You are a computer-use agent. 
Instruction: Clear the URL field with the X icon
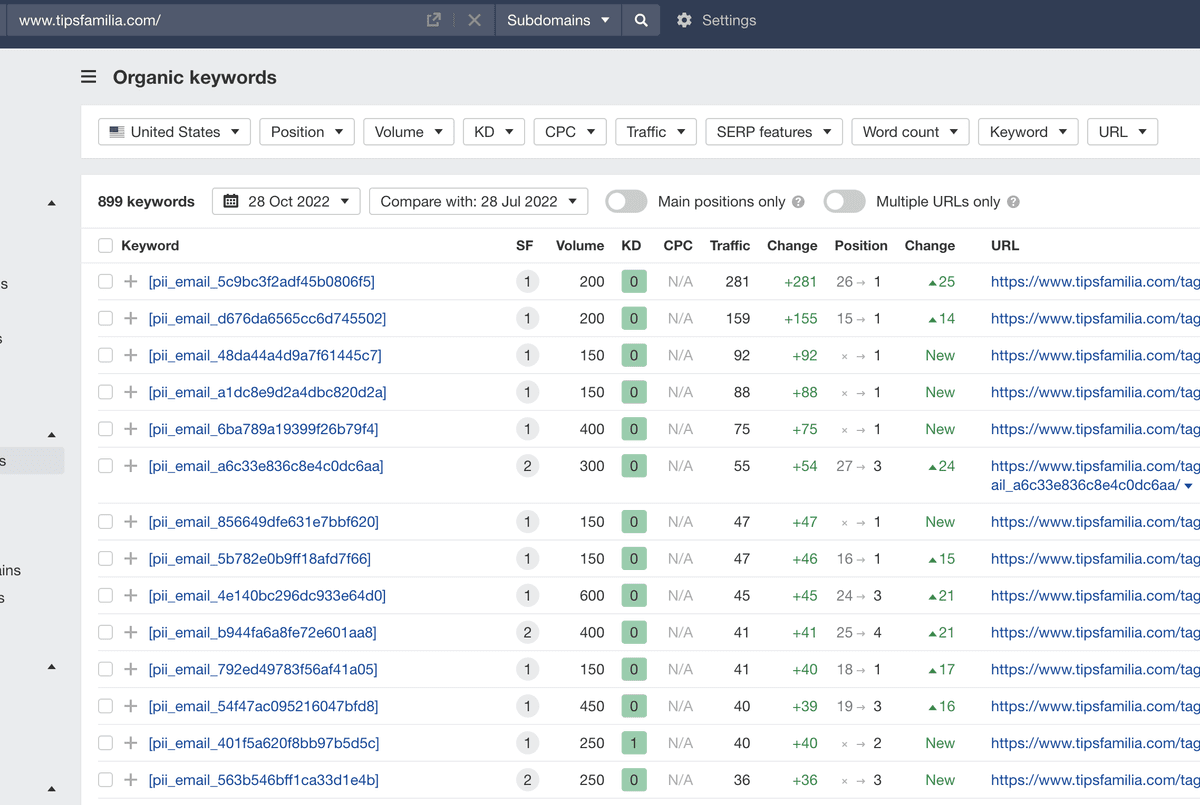pos(474,20)
